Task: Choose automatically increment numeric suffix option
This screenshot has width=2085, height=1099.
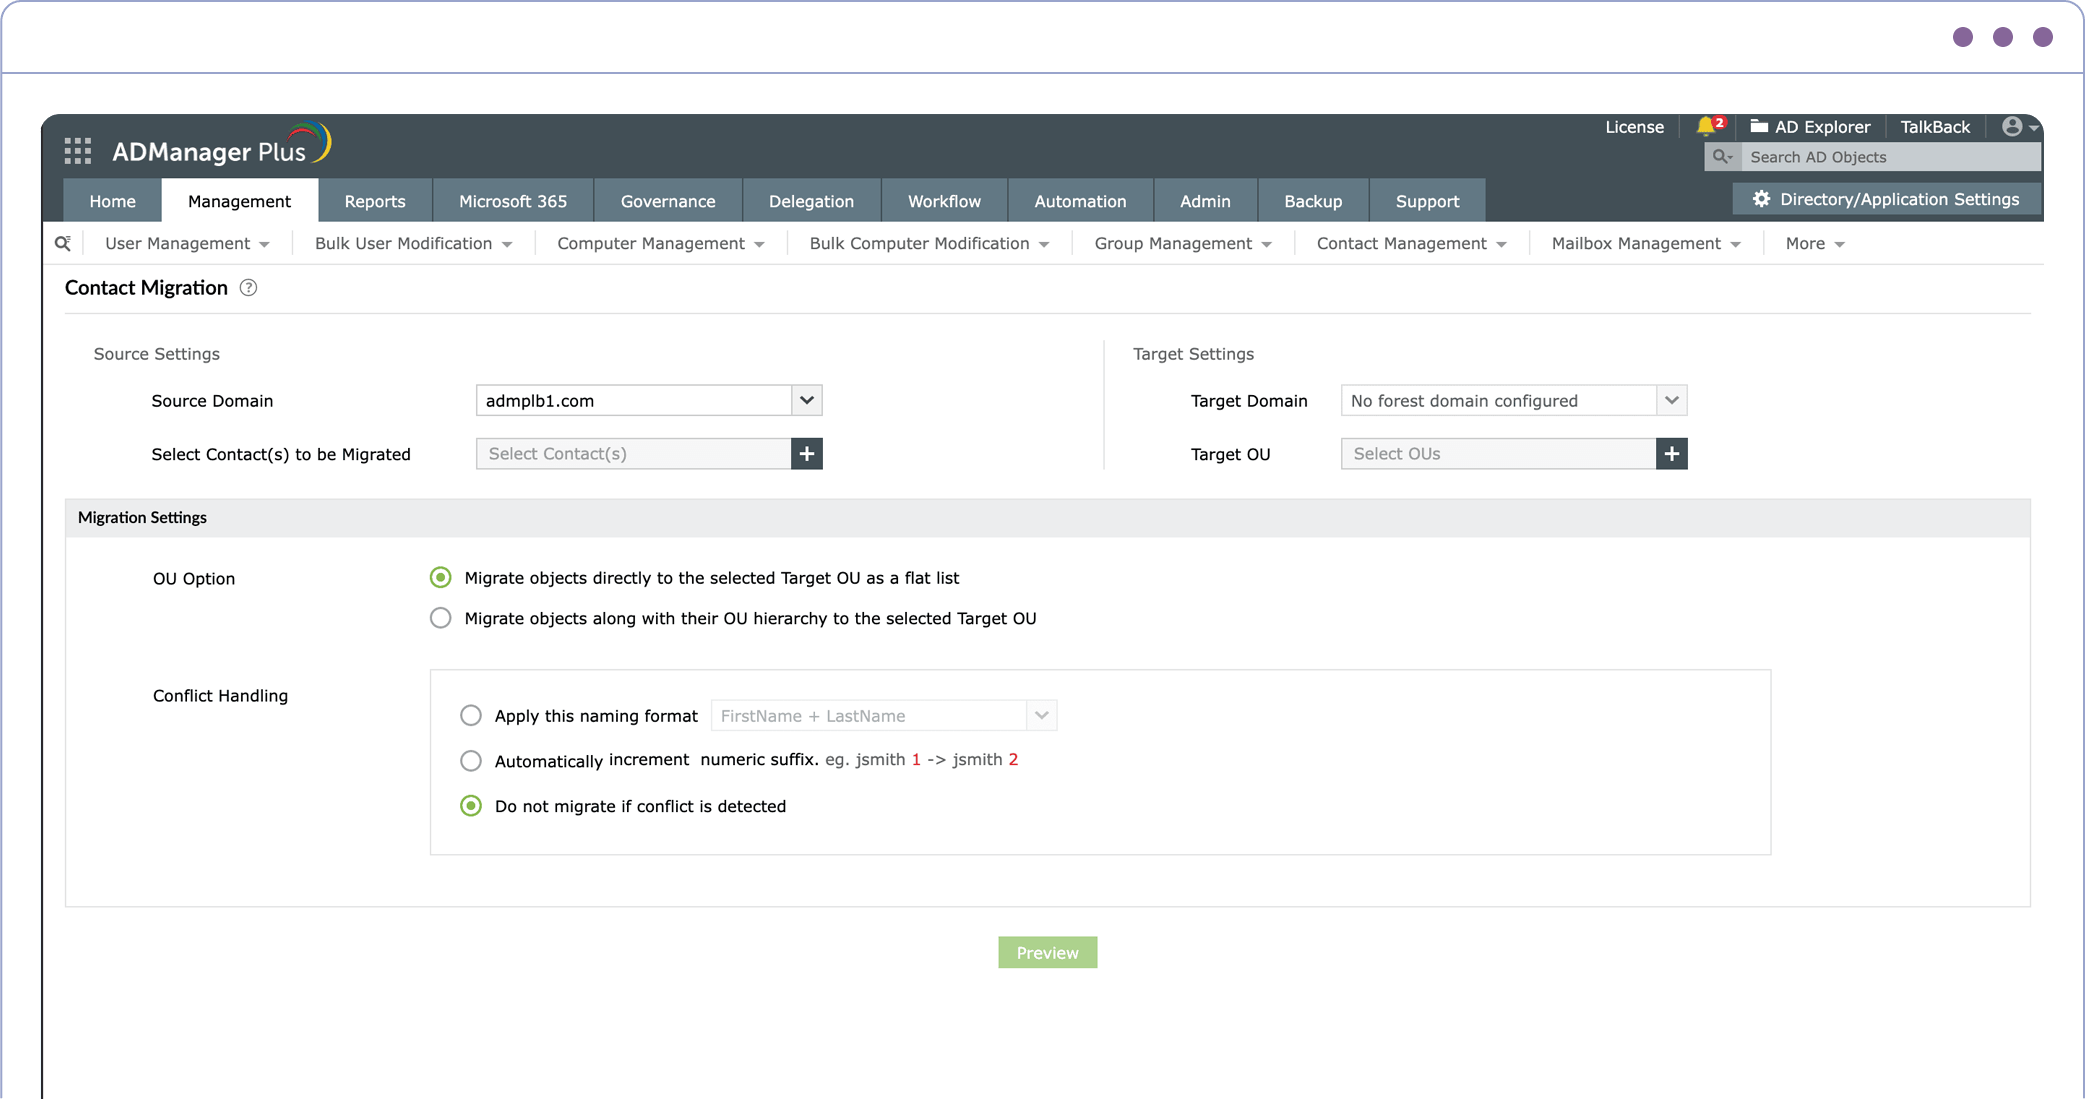Action: point(470,761)
